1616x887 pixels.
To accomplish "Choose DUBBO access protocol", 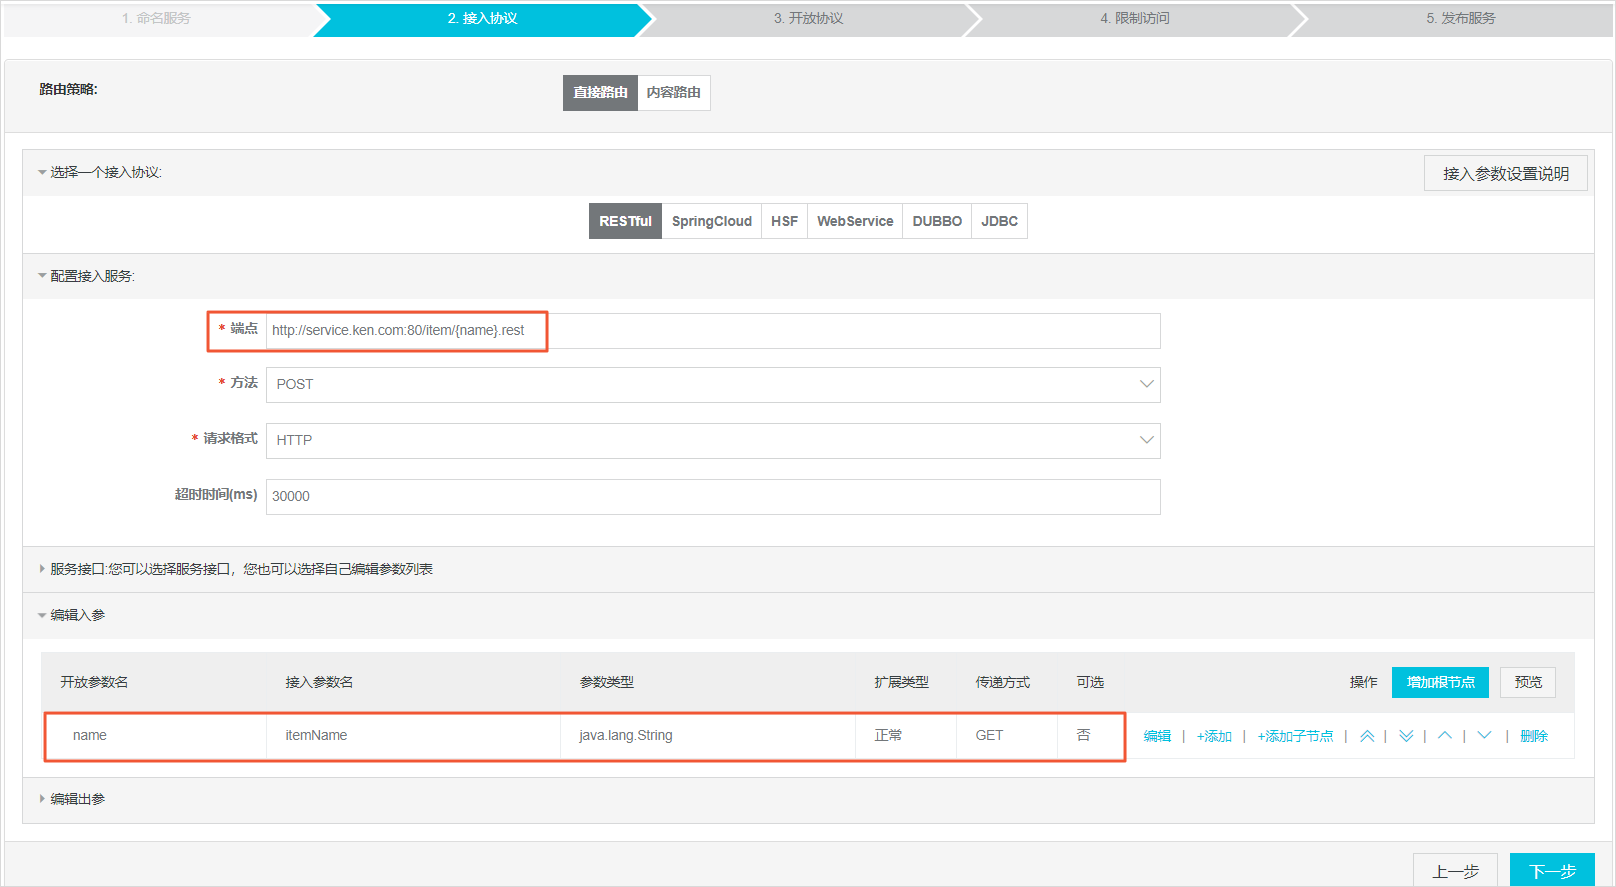I will click(937, 221).
